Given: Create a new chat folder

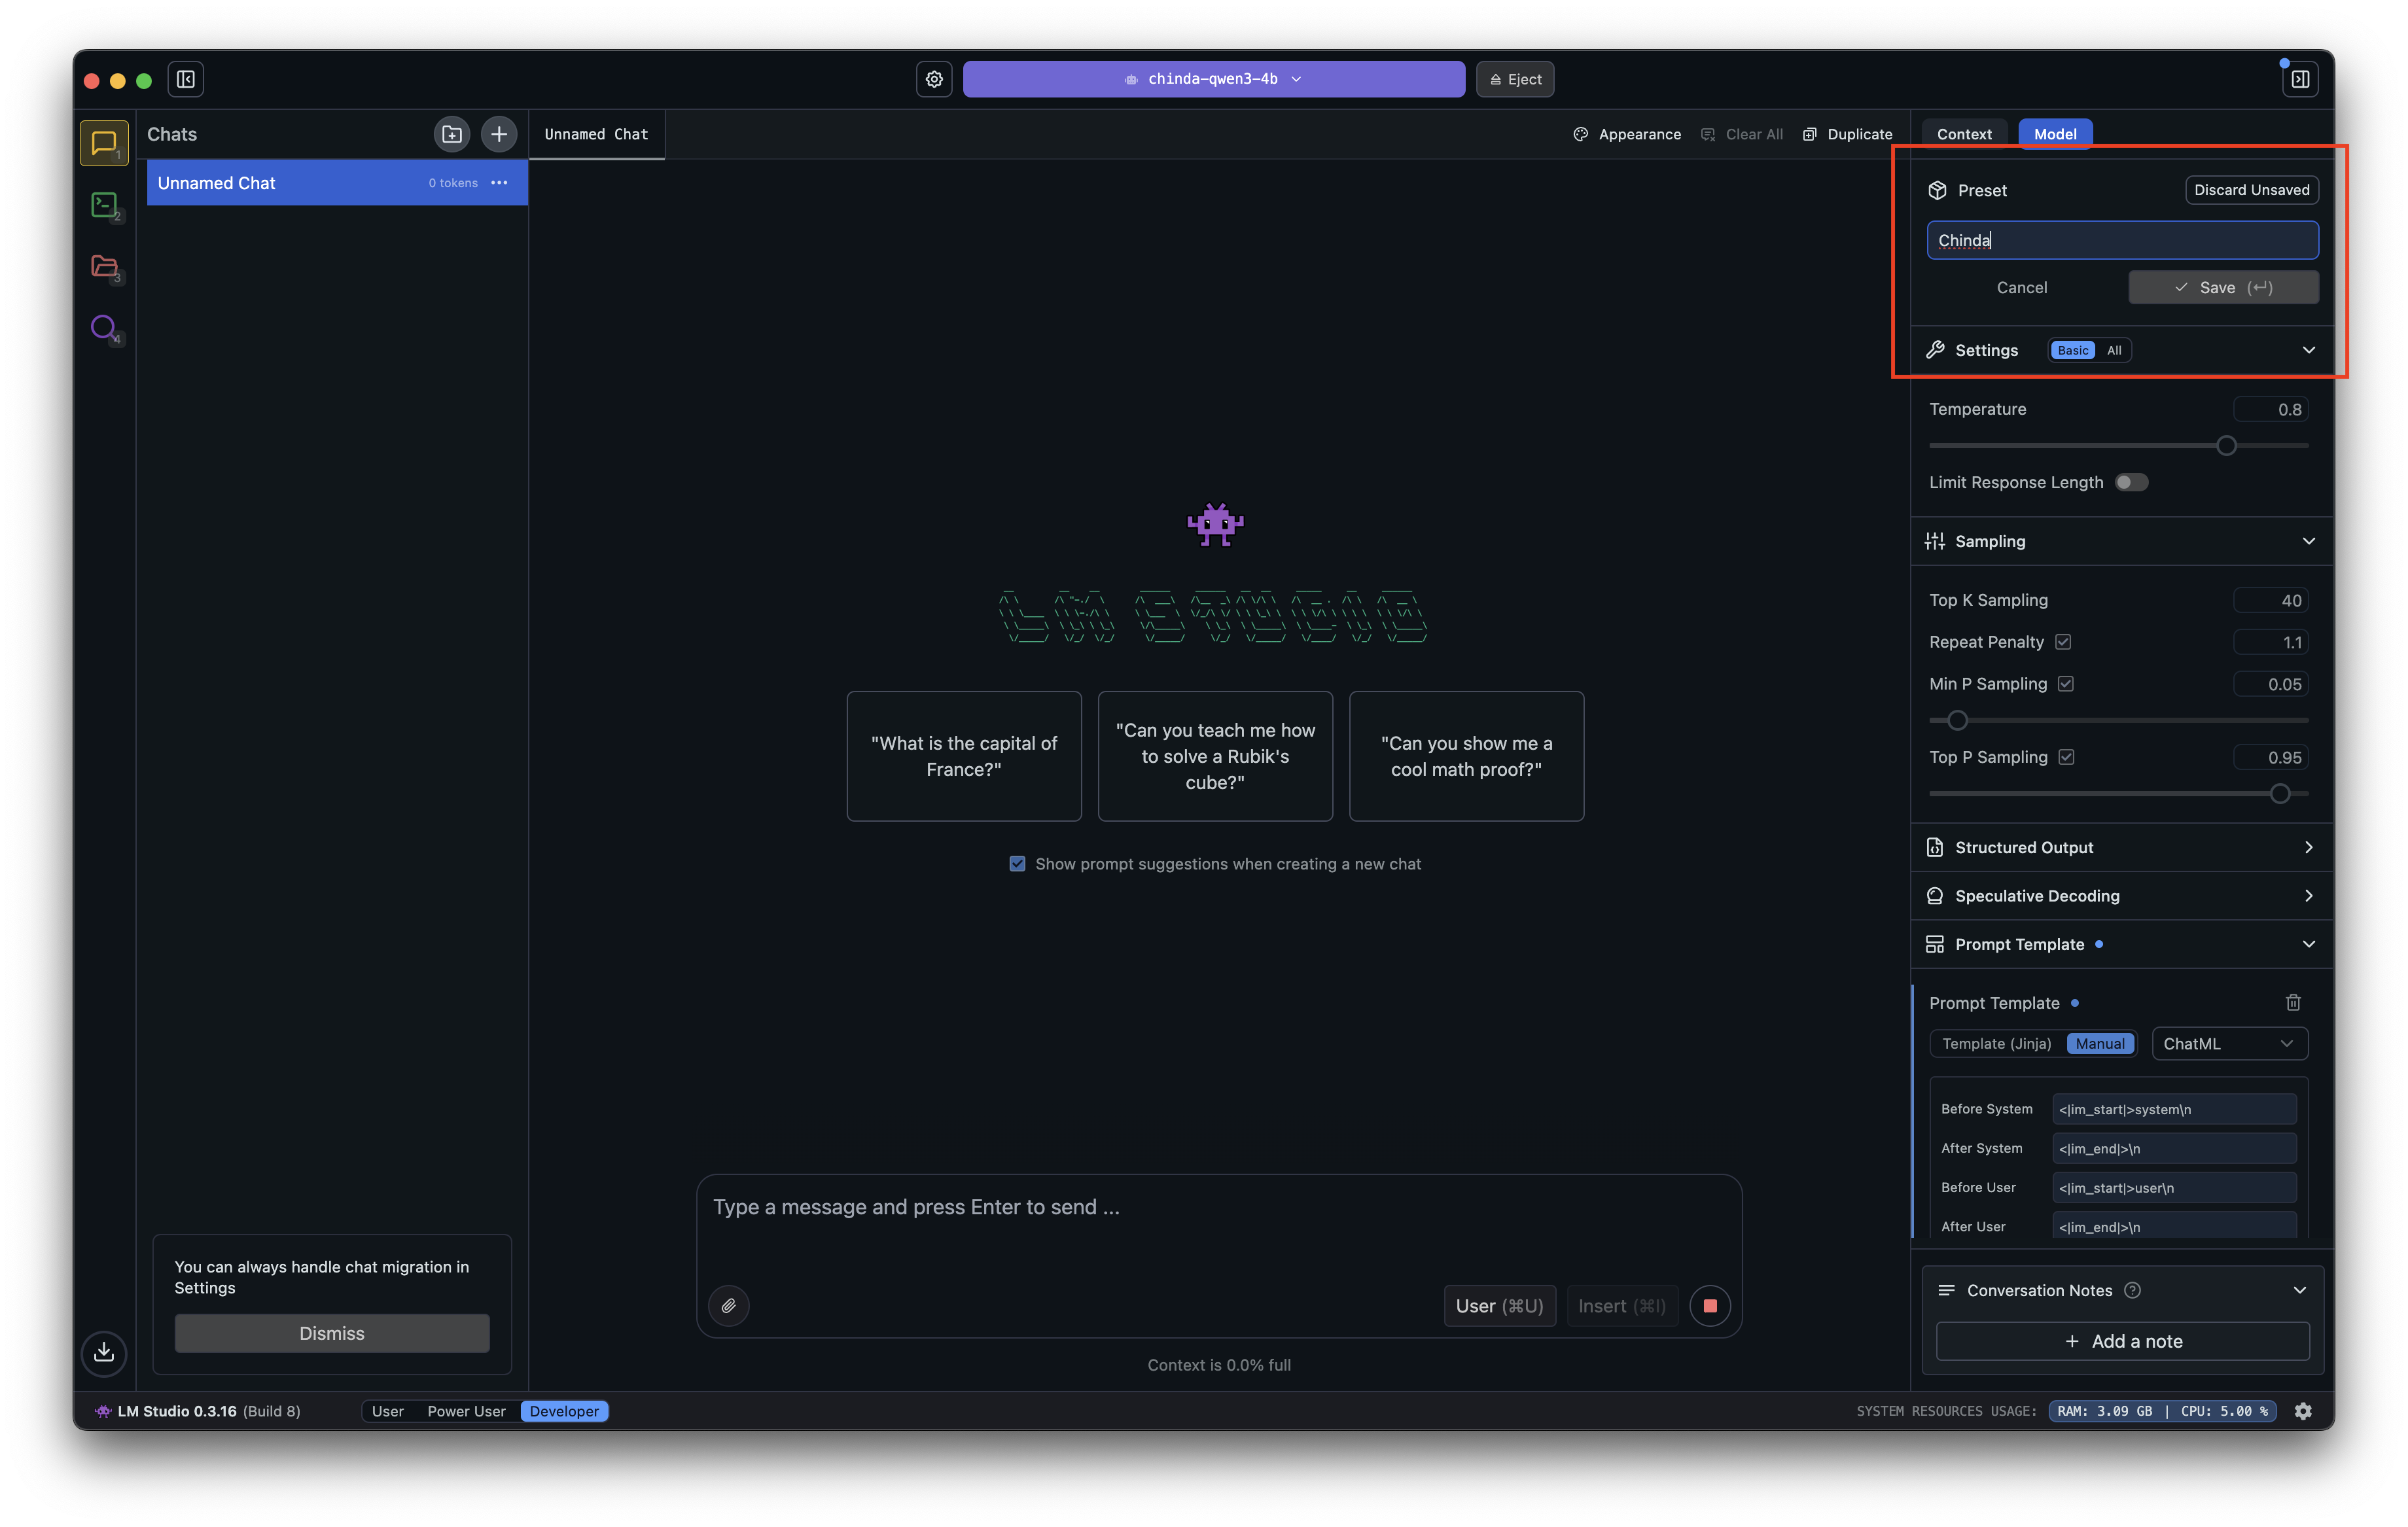Looking at the screenshot, I should click(x=452, y=134).
